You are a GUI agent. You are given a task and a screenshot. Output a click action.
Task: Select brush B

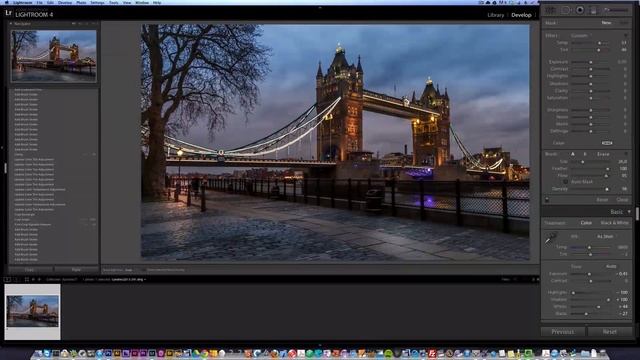[585, 154]
